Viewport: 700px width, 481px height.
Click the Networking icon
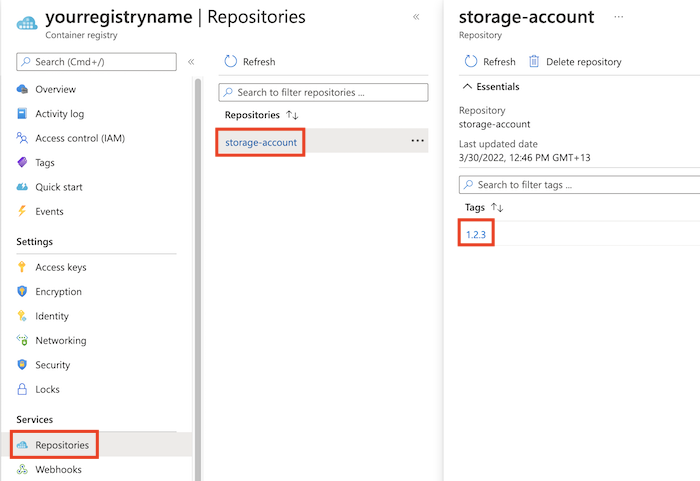click(22, 340)
